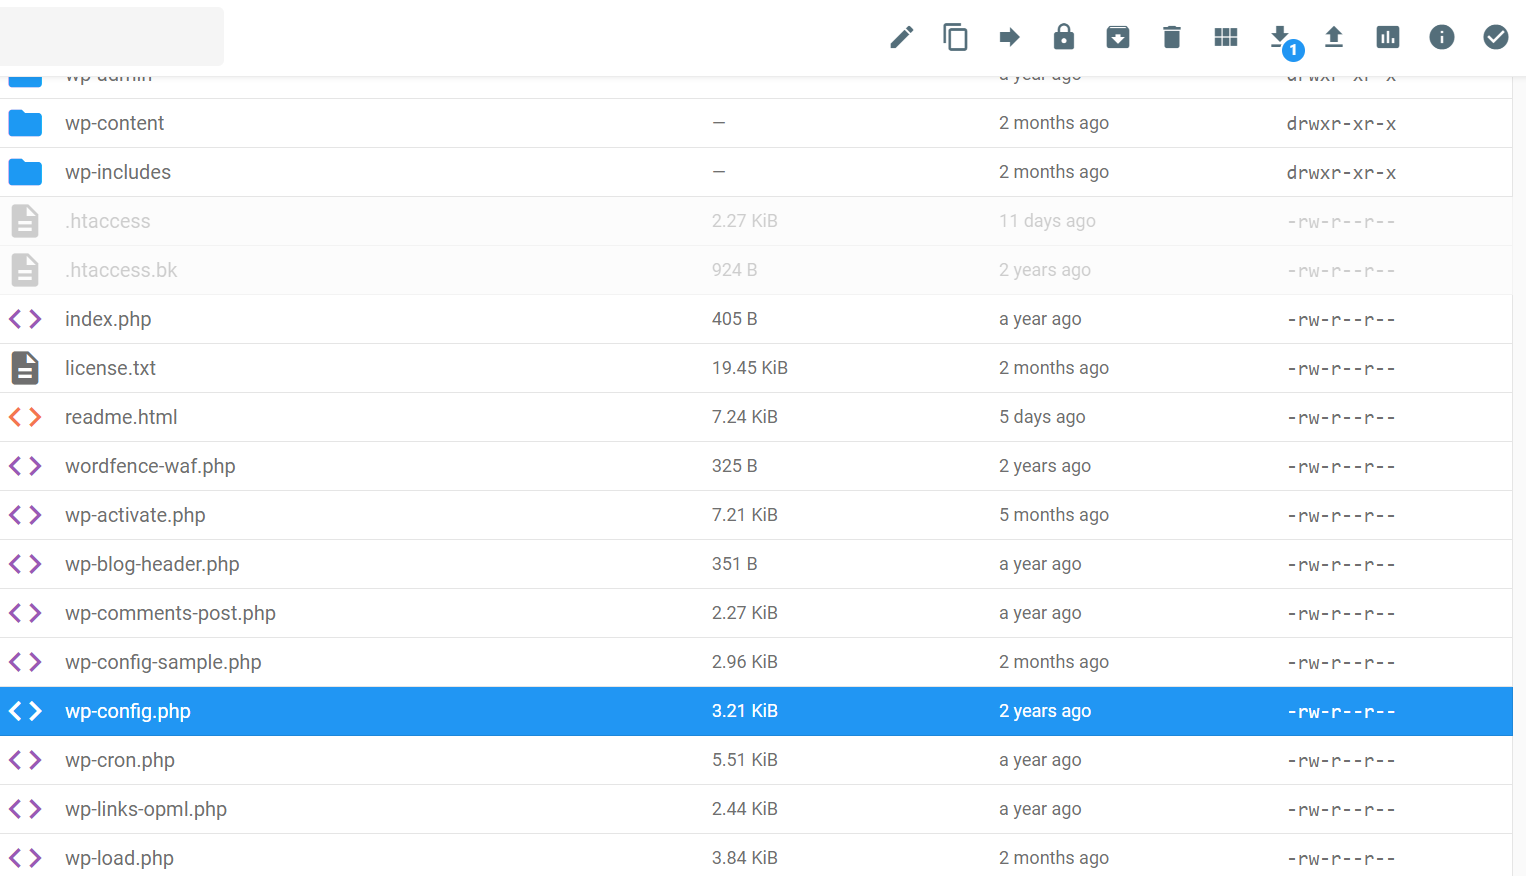Click -rw-r--r-- permissions of index.php row
The height and width of the screenshot is (876, 1526).
[x=1341, y=320]
